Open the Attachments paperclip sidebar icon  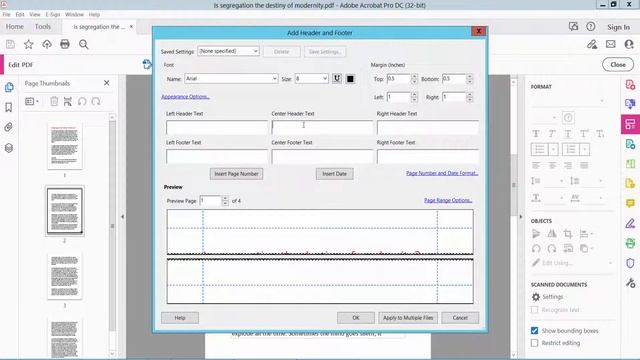(9, 127)
